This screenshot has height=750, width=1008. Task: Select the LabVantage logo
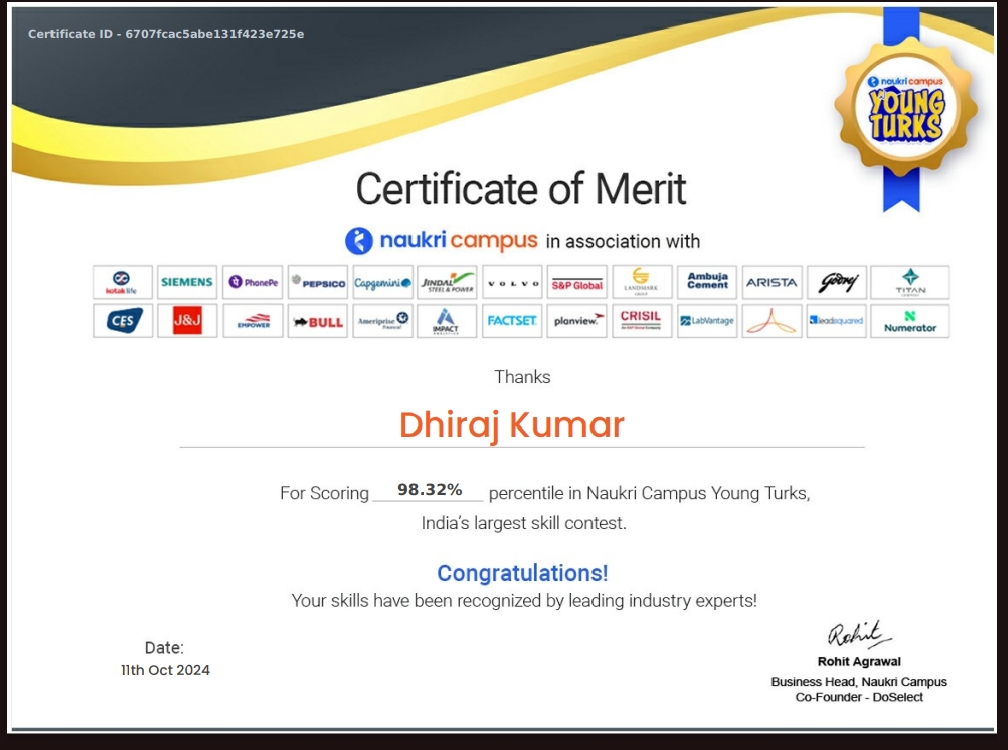point(707,320)
